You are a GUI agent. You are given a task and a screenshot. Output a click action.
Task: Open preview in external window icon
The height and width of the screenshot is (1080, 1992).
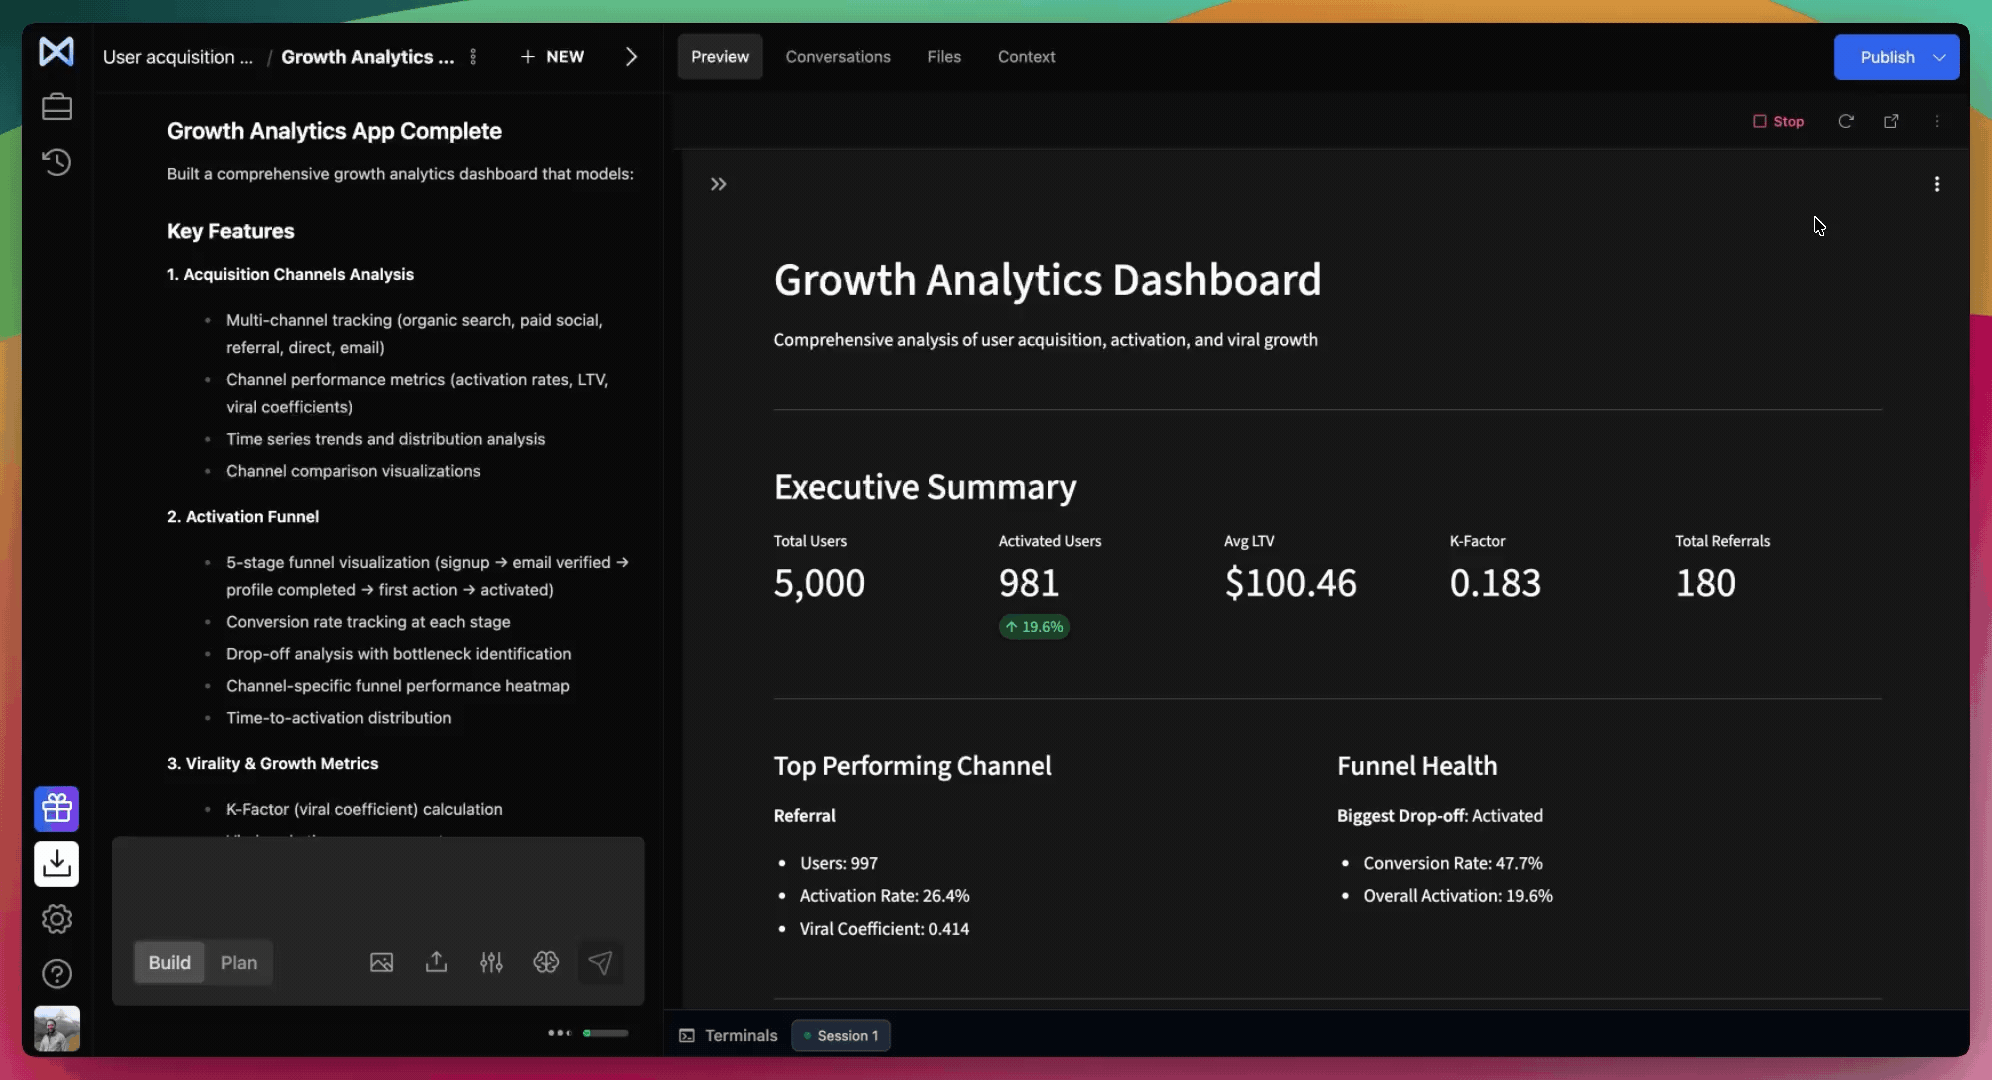(1891, 121)
